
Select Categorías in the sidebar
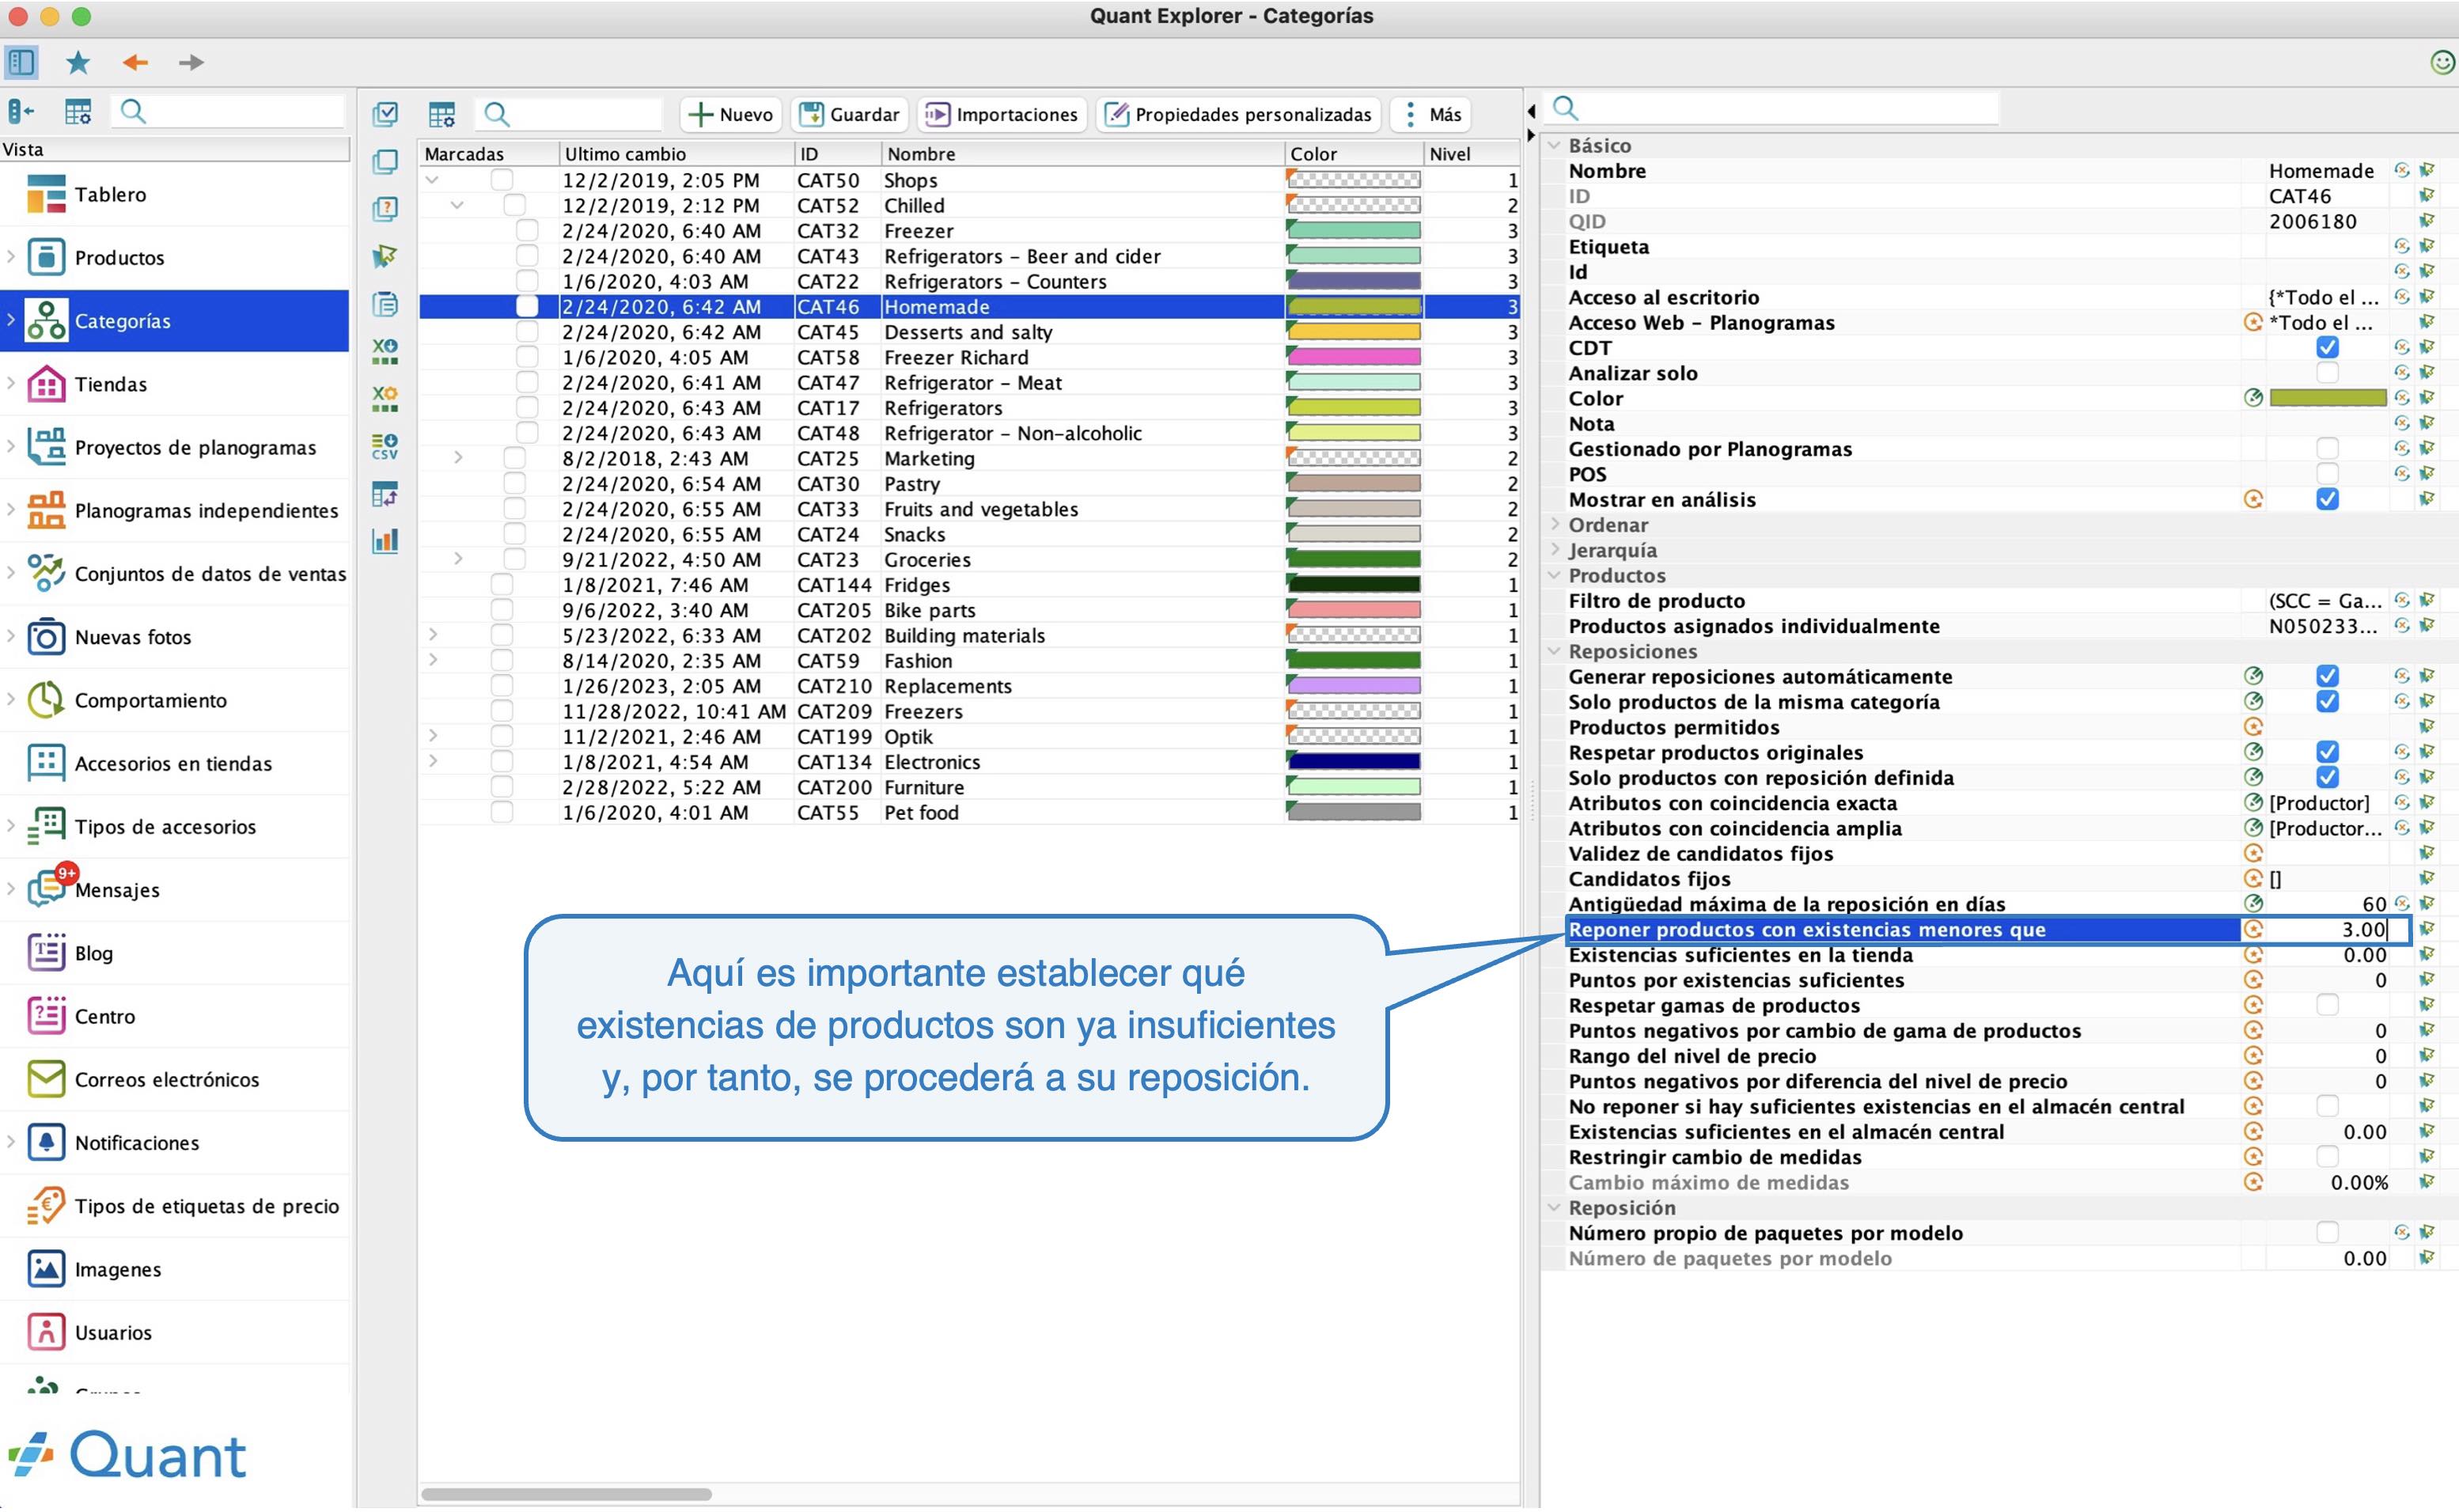tap(176, 321)
